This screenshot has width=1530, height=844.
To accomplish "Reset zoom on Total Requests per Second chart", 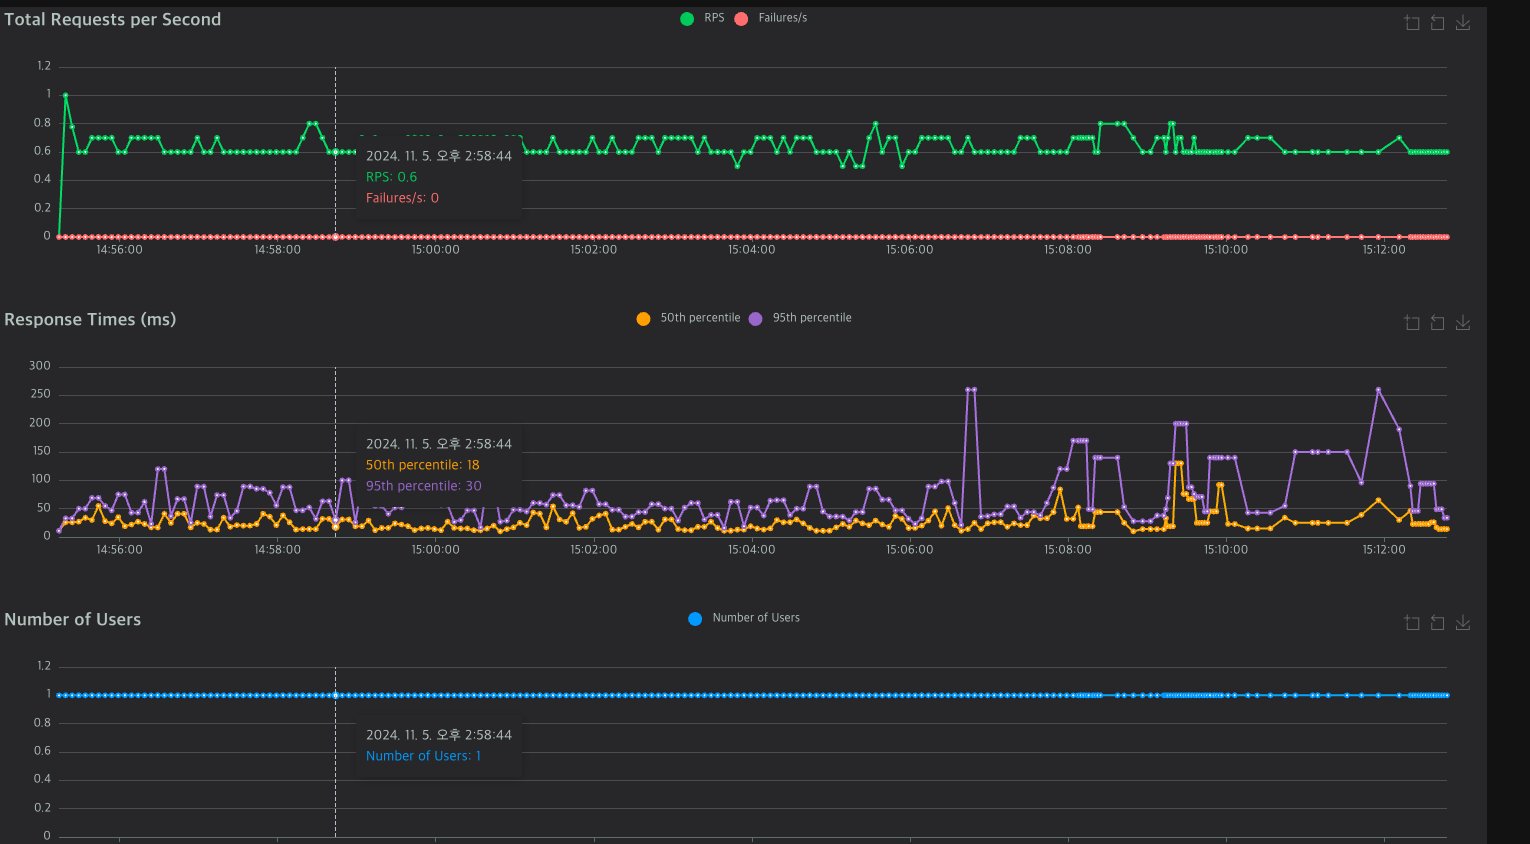I will (1437, 23).
